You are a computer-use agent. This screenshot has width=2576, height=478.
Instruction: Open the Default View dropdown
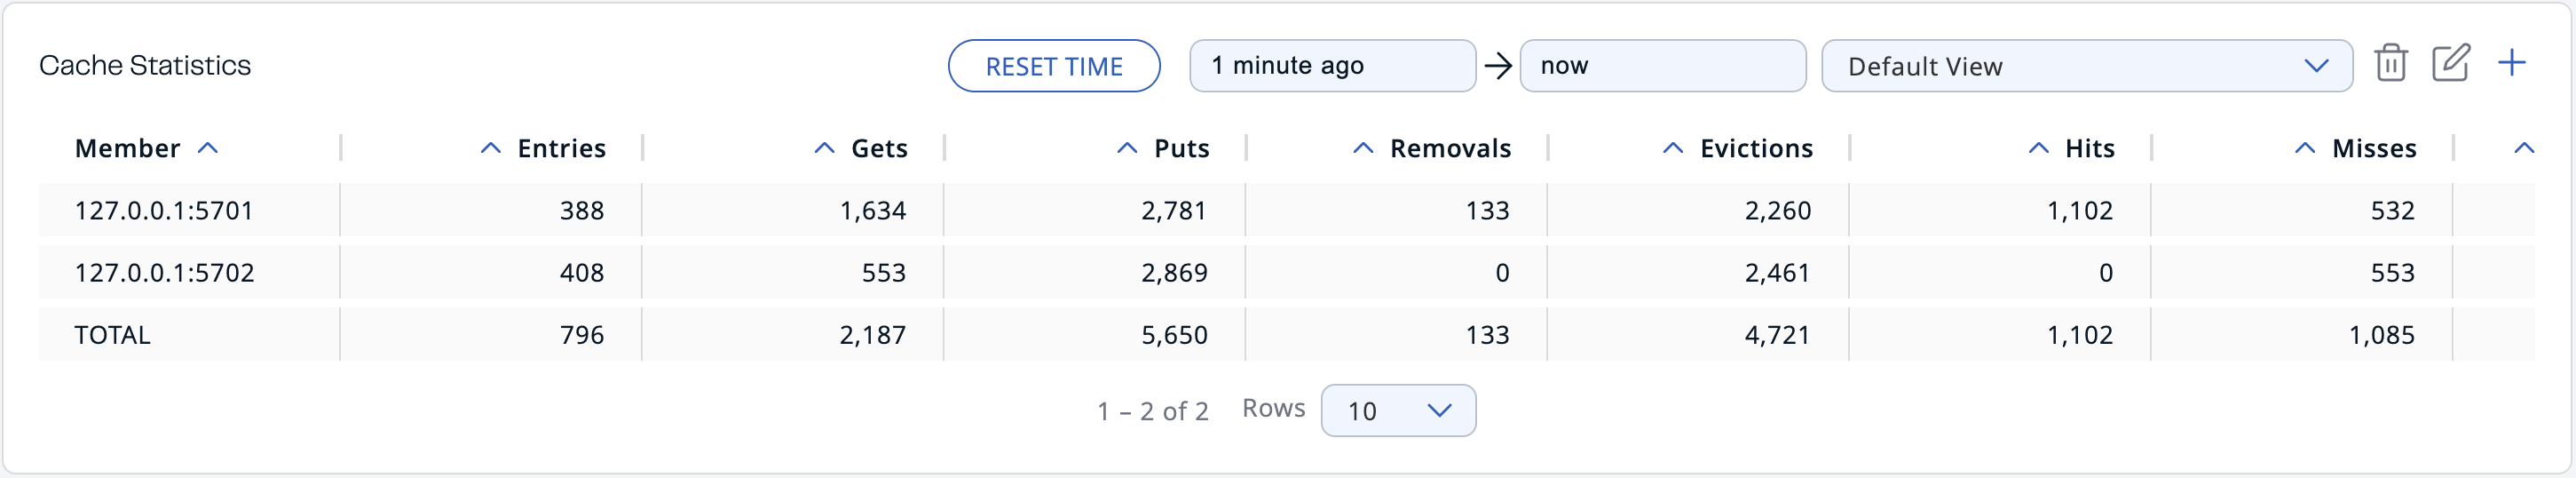coord(2086,66)
